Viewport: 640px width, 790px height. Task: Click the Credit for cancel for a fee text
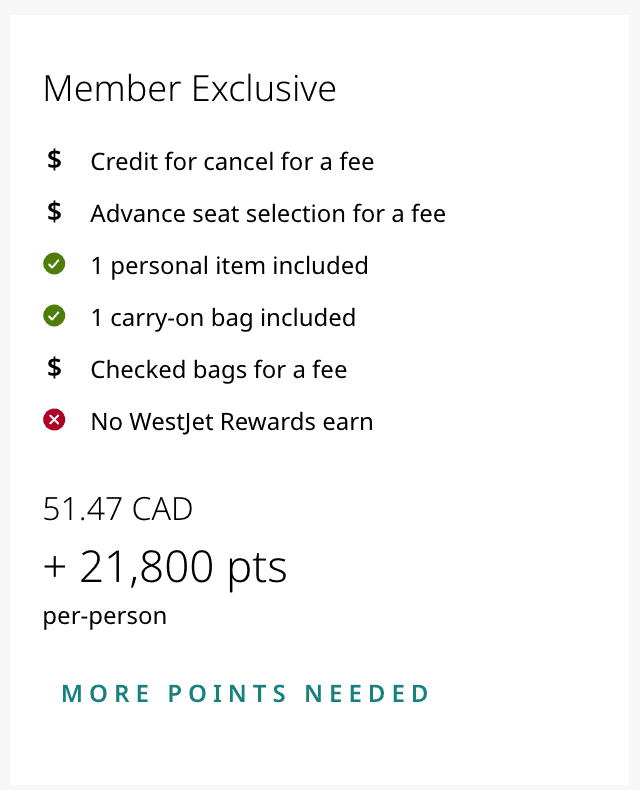pos(232,161)
